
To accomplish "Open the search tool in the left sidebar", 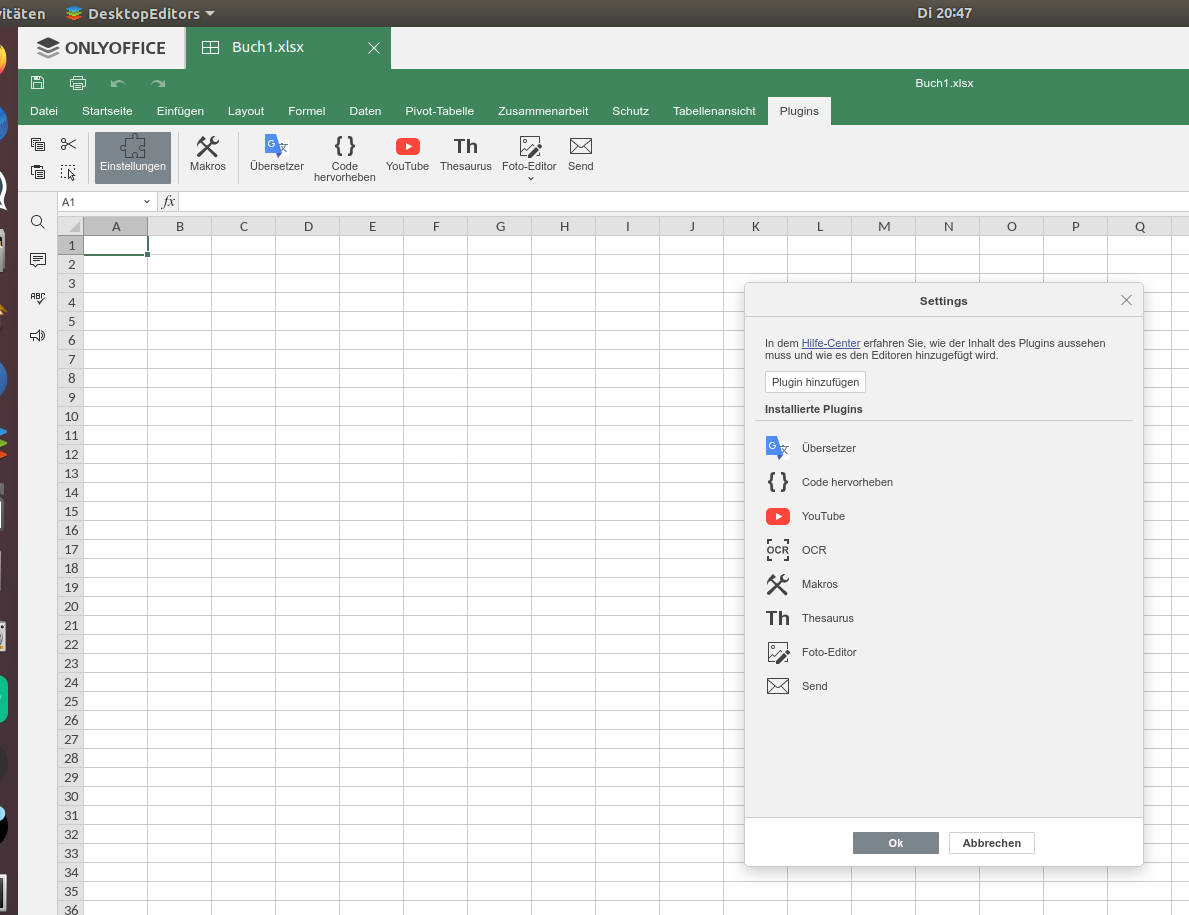I will (37, 221).
